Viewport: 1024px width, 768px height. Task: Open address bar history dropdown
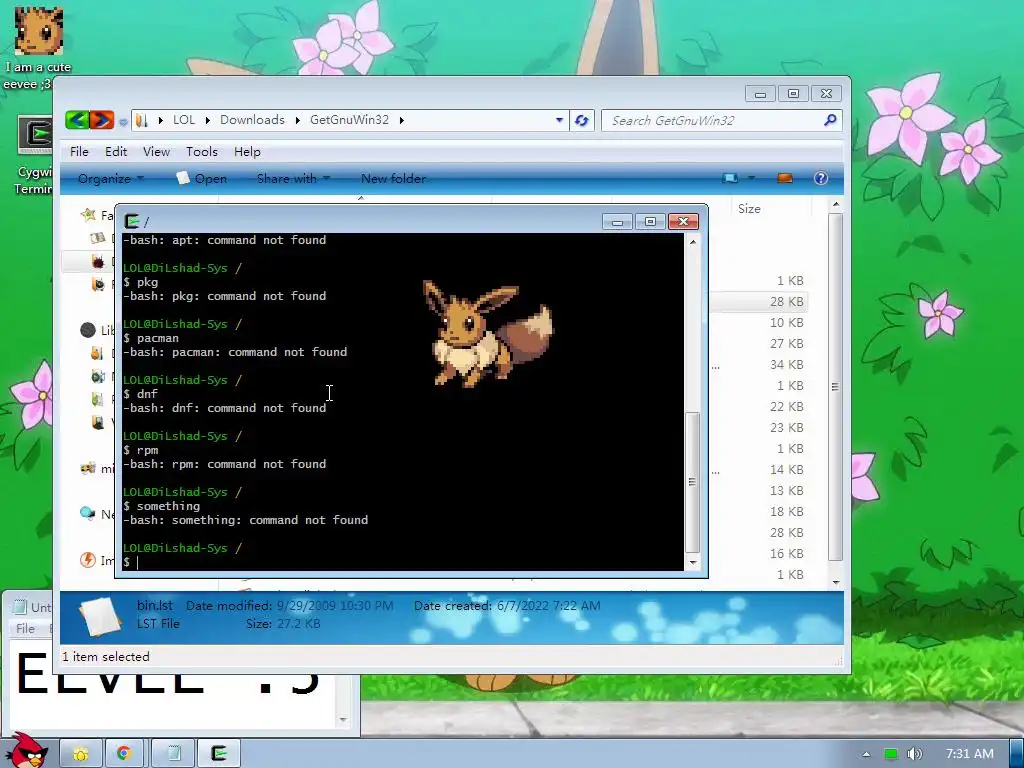coord(559,120)
